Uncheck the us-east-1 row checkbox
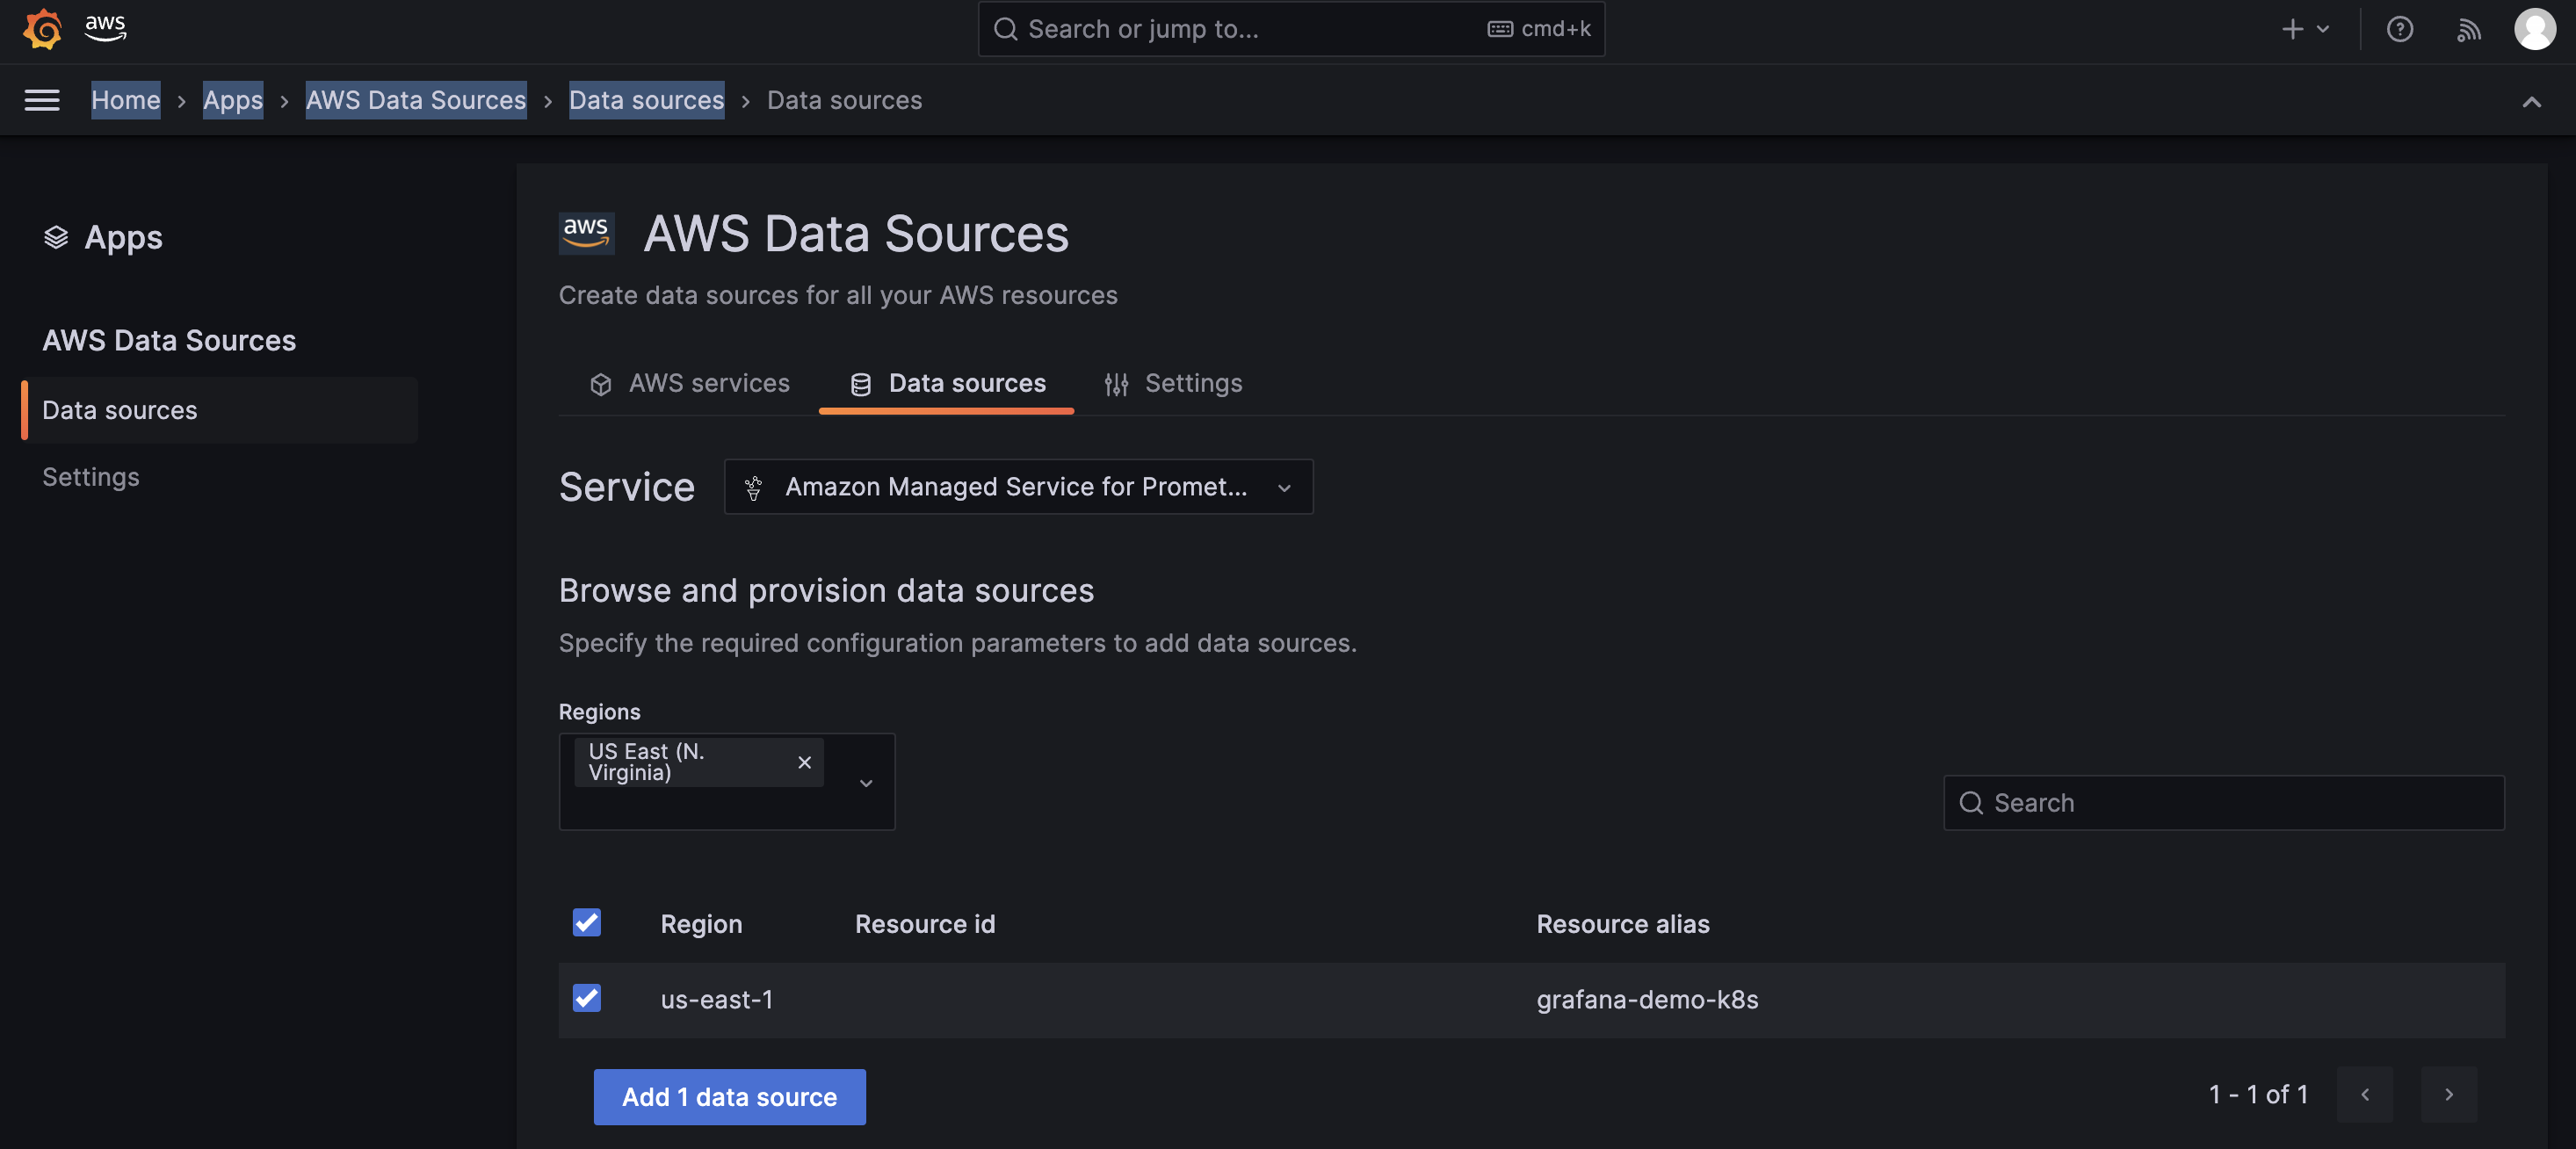This screenshot has width=2576, height=1149. click(x=586, y=998)
